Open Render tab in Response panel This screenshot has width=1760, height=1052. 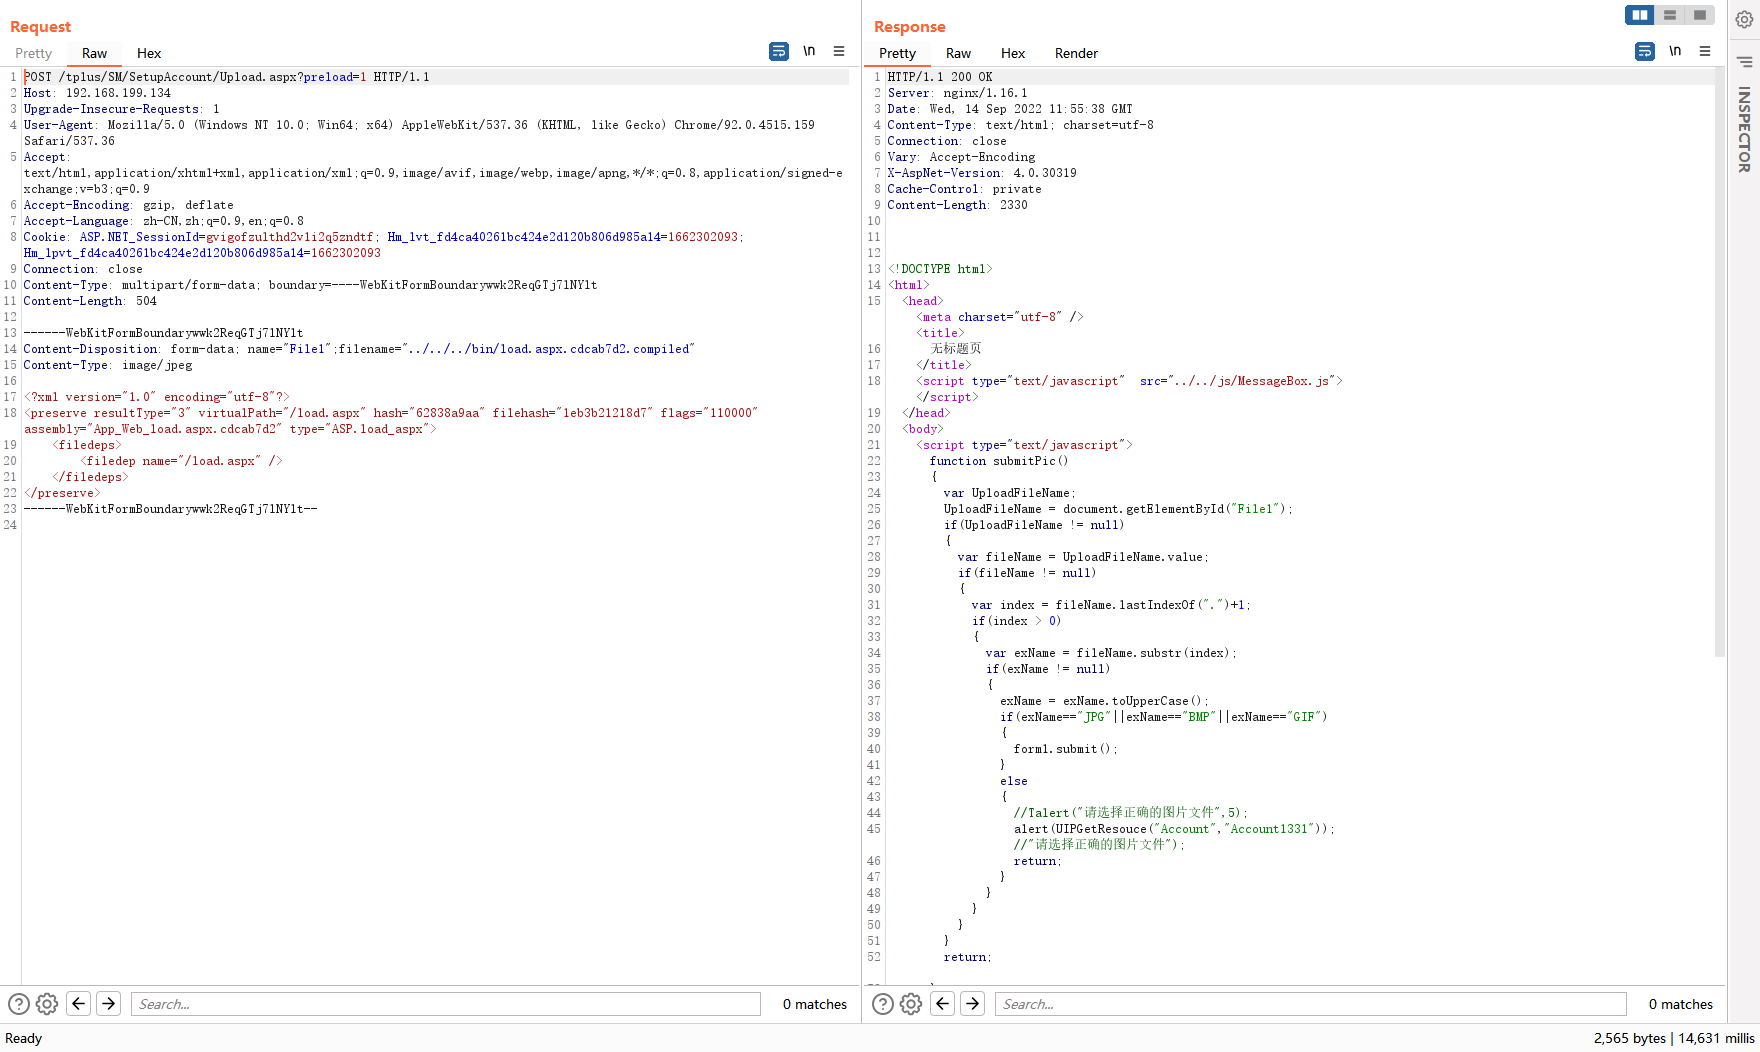(x=1076, y=53)
